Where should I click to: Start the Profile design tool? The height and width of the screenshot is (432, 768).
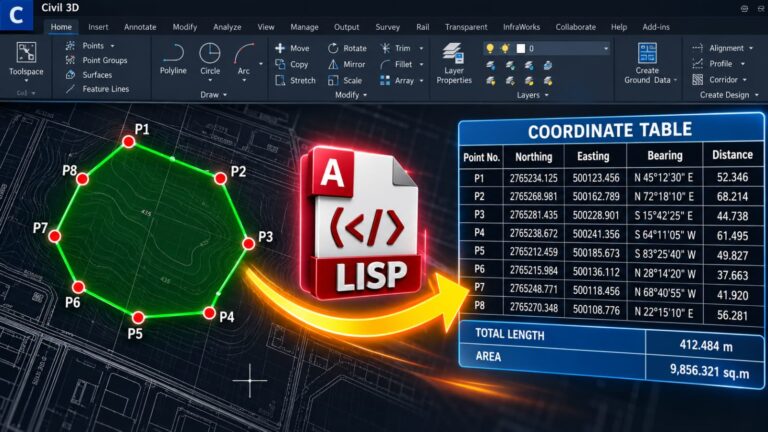[x=713, y=64]
